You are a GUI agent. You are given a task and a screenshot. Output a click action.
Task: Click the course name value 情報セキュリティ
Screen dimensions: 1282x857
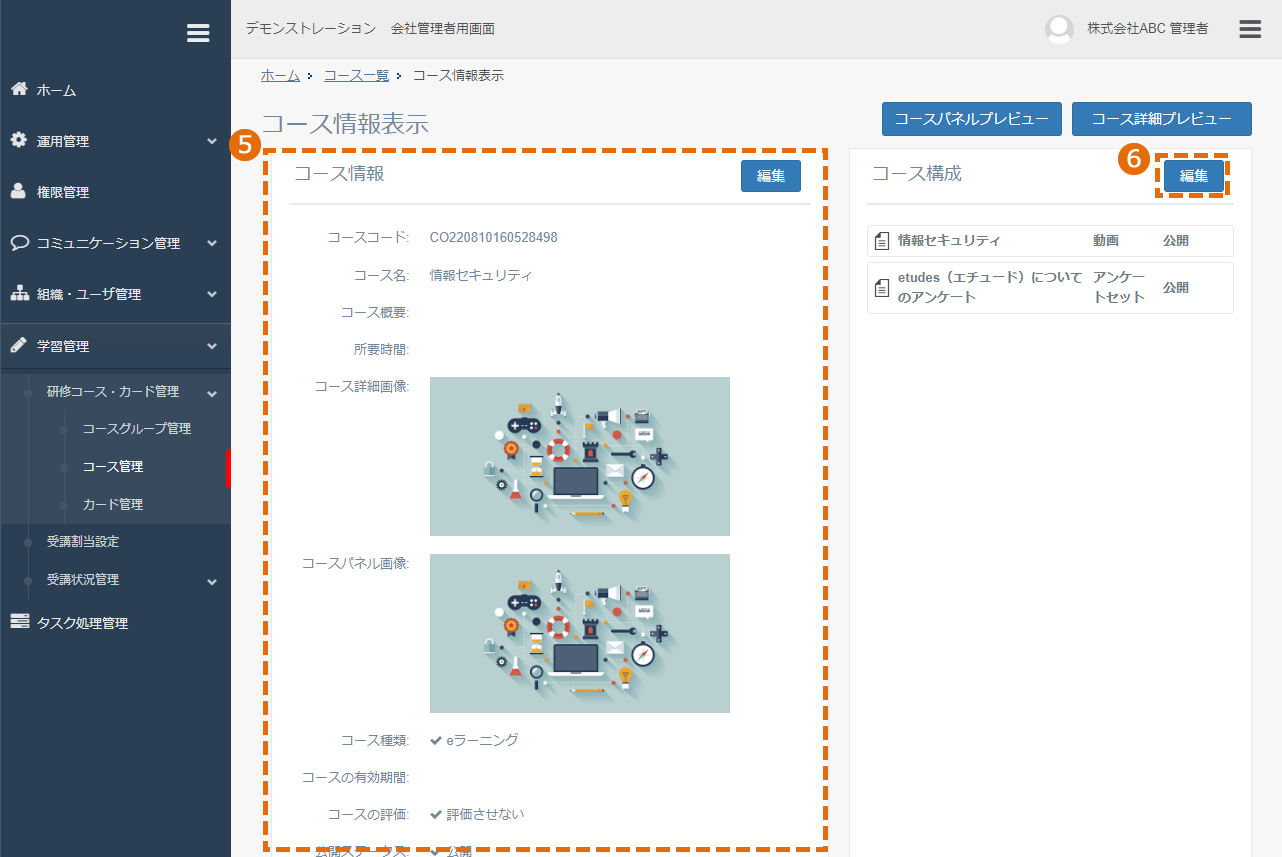pyautogui.click(x=481, y=275)
